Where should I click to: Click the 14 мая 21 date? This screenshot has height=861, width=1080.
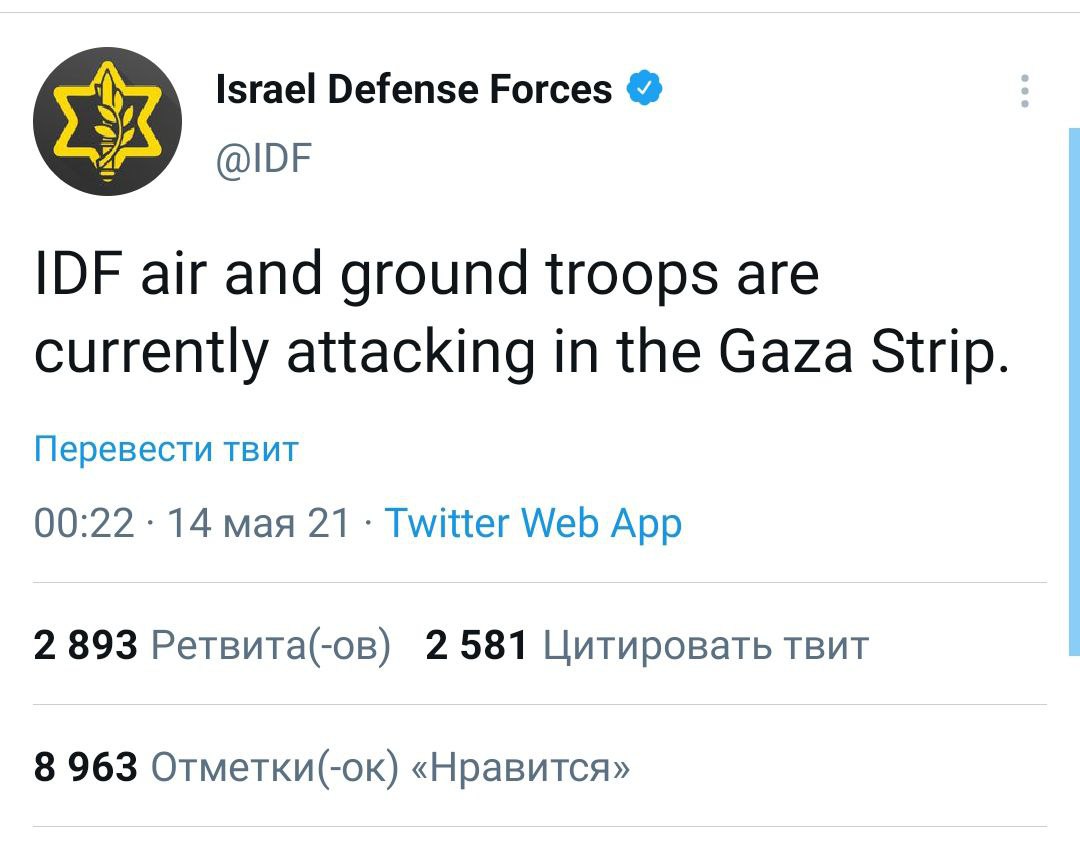pyautogui.click(x=259, y=523)
